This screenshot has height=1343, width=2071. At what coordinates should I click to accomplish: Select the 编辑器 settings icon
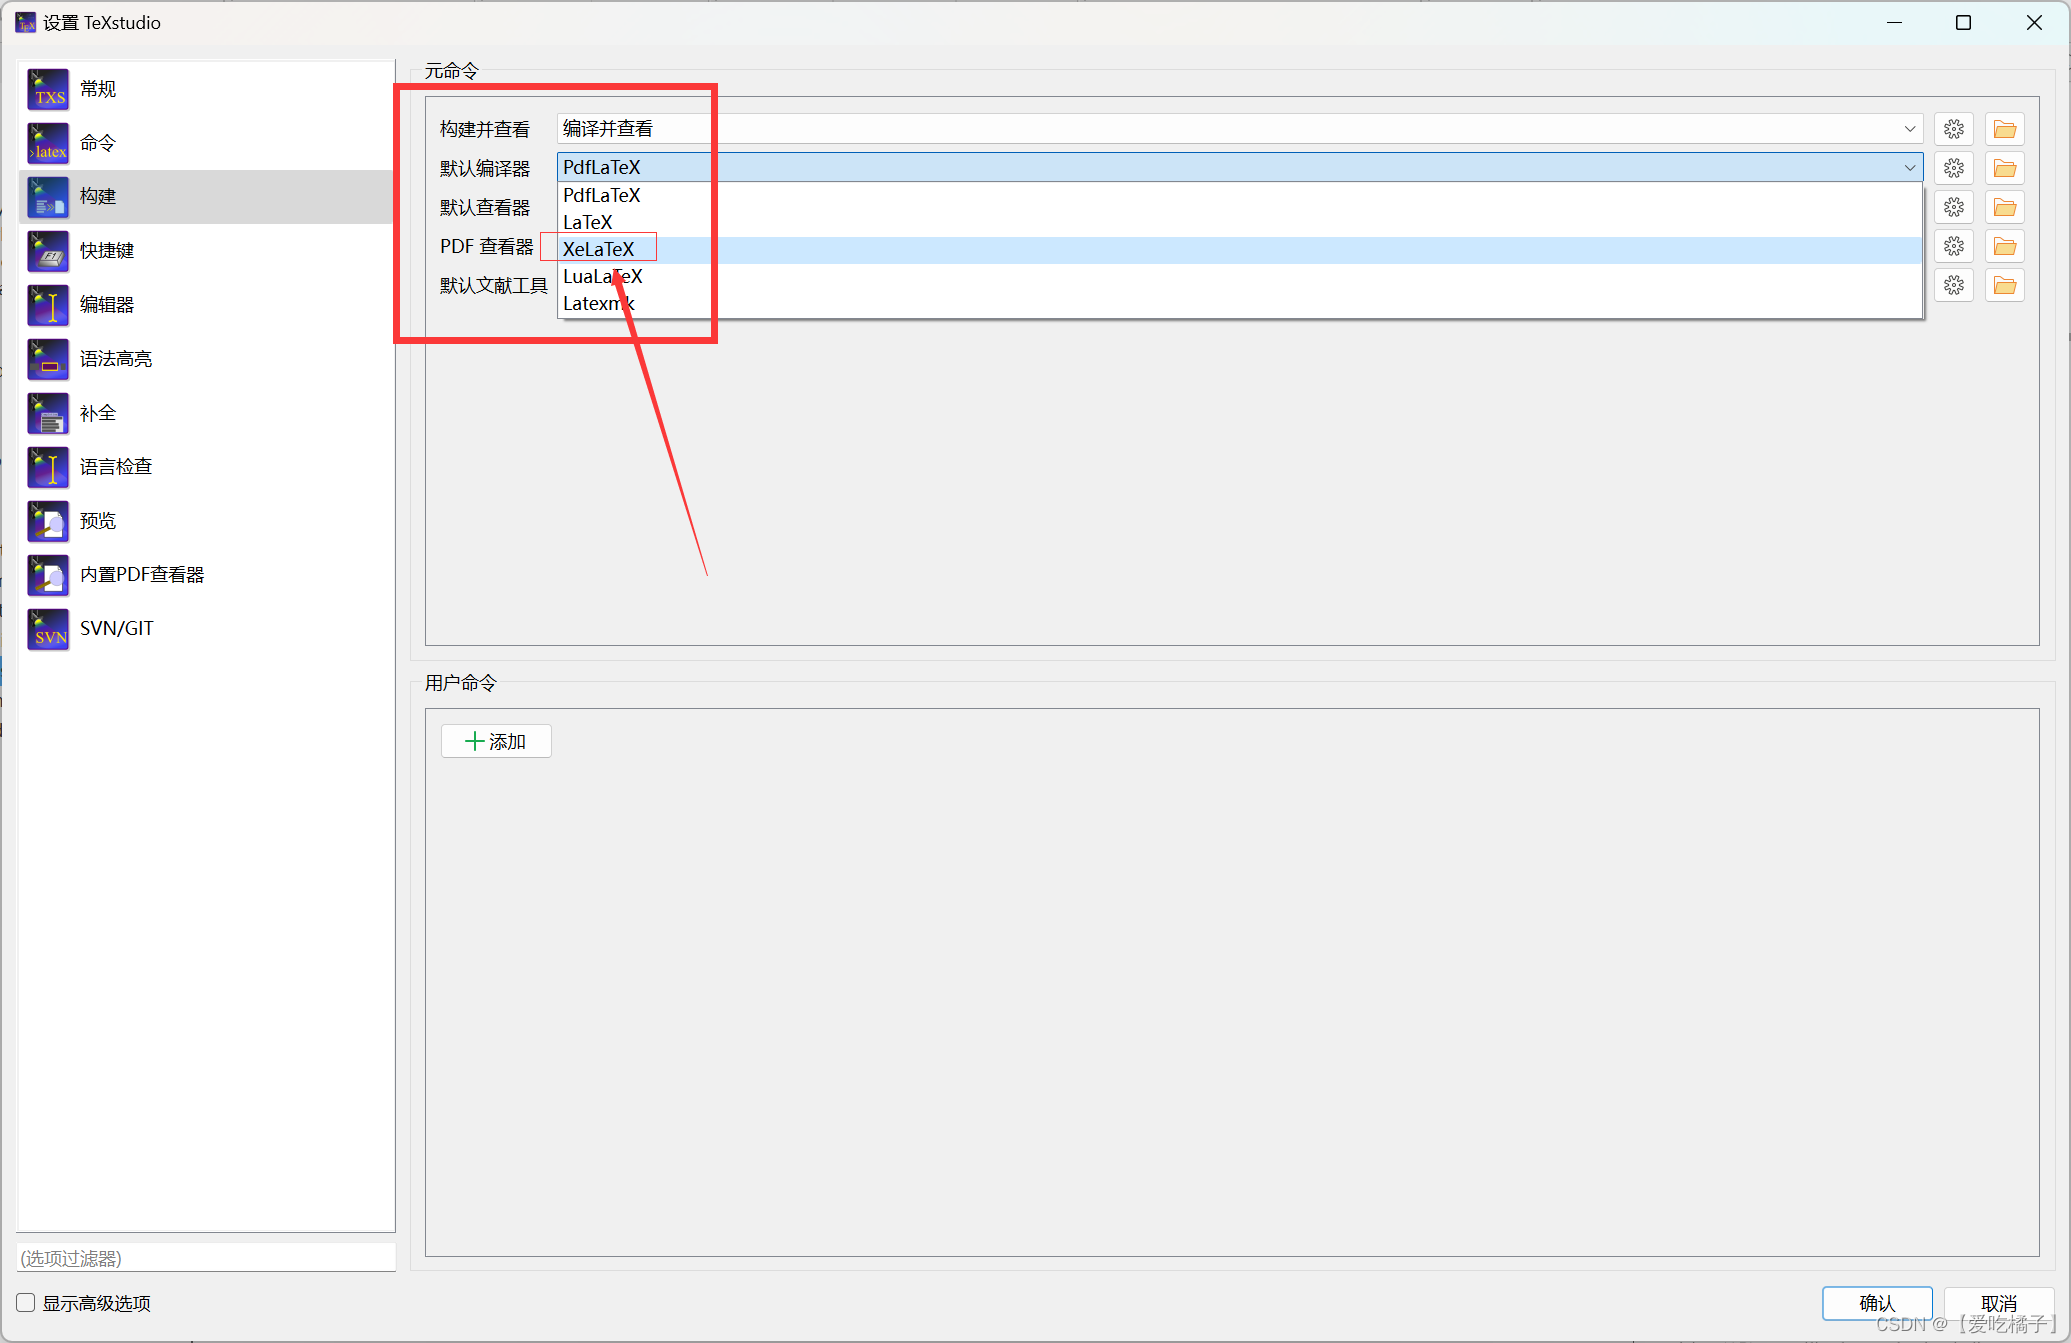coord(47,305)
